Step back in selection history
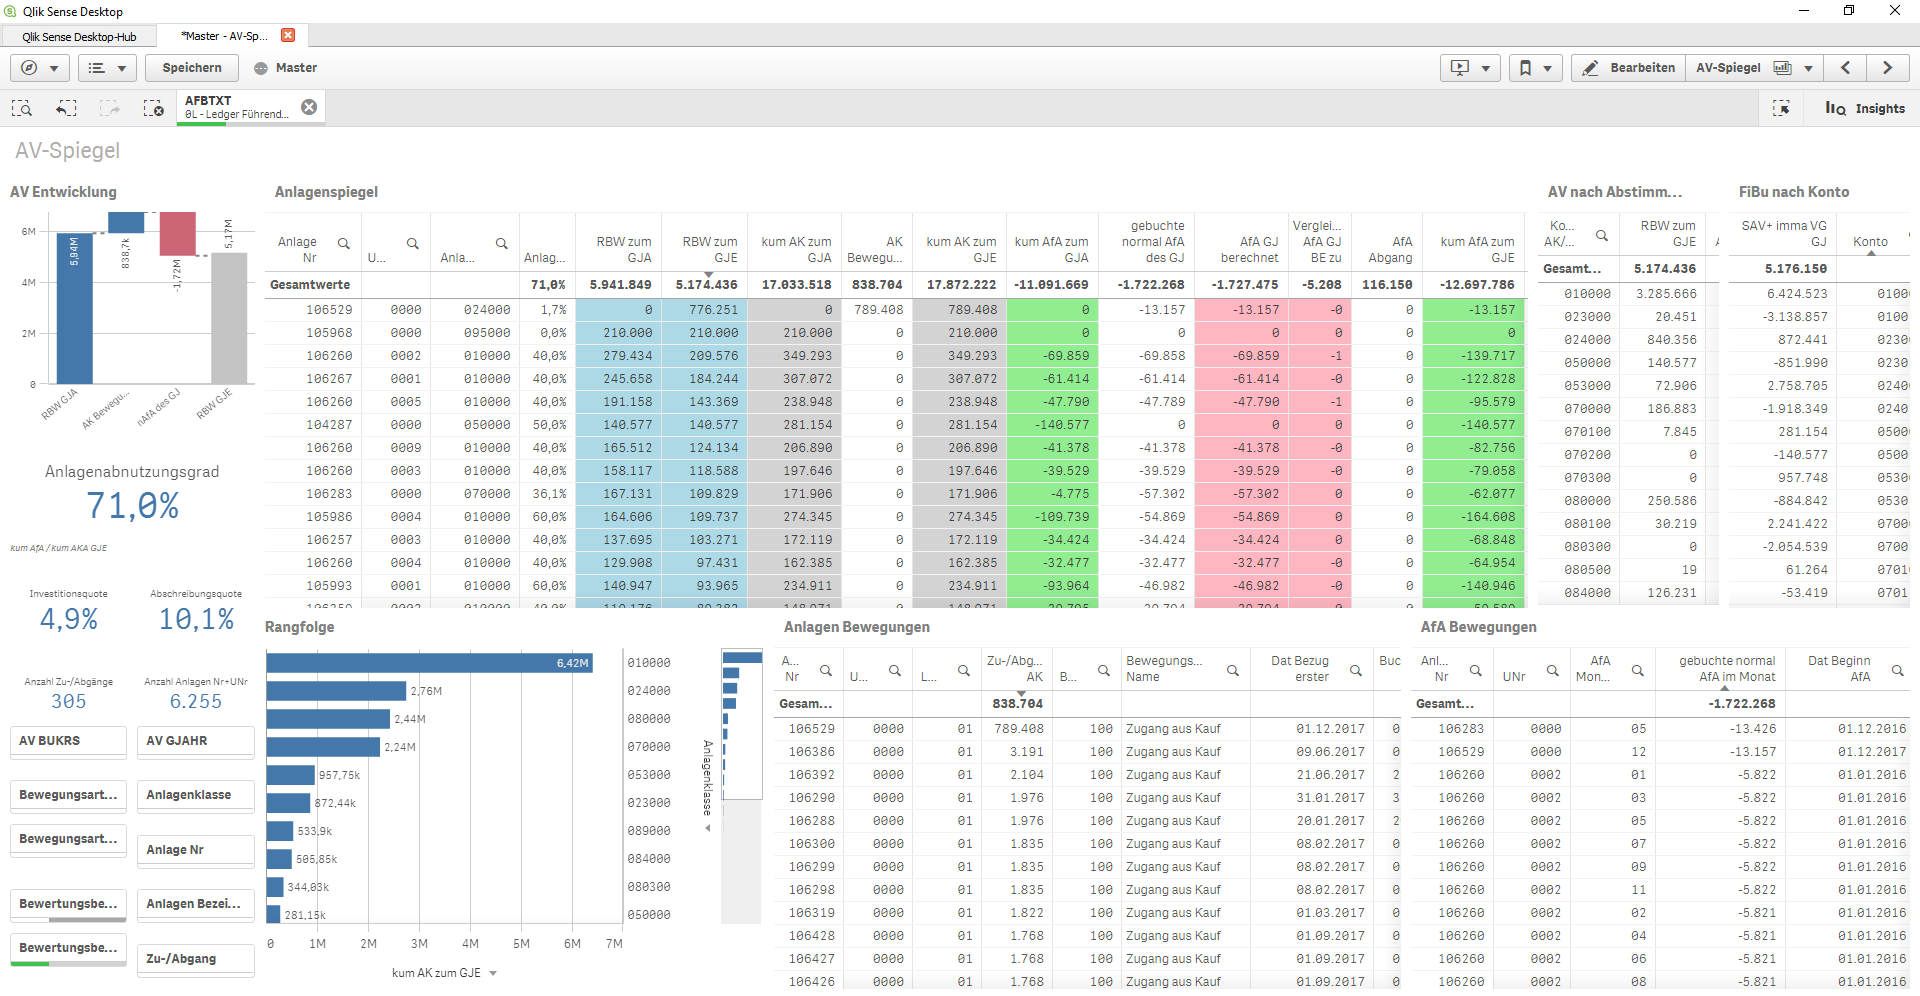The image size is (1920, 996). click(66, 108)
